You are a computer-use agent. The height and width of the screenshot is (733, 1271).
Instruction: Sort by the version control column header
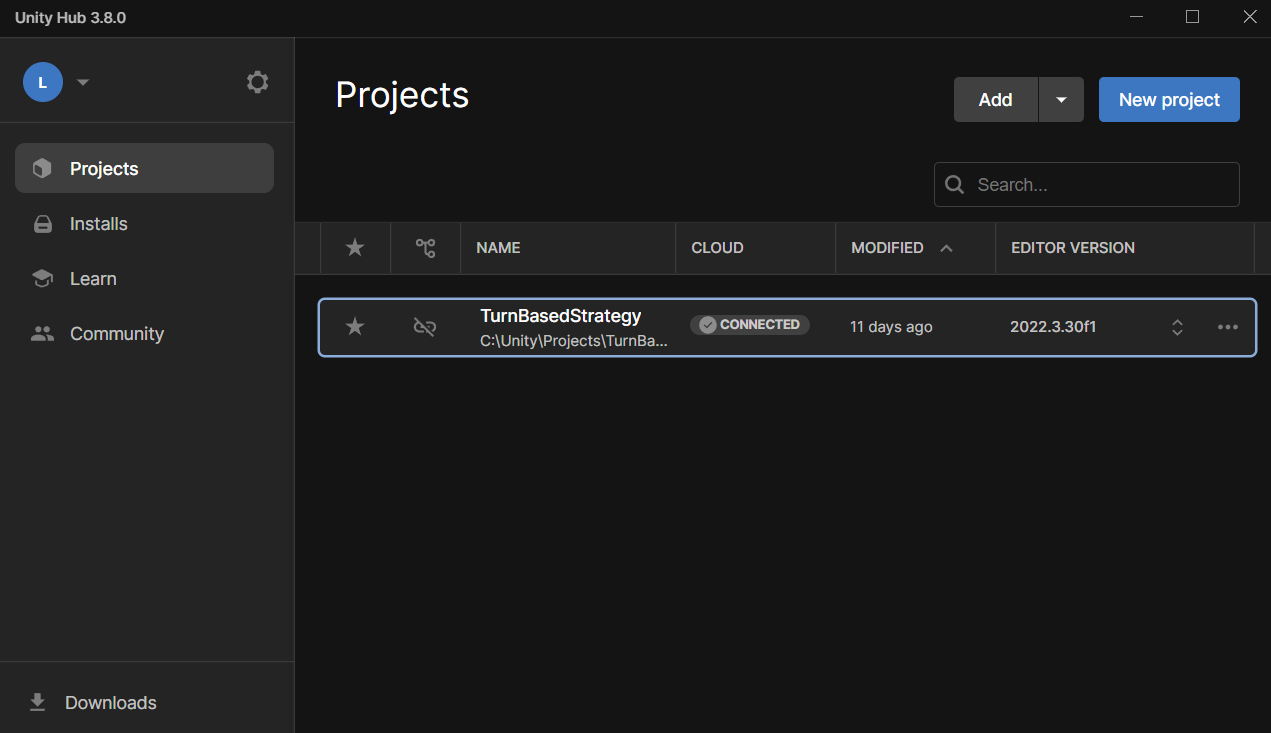(425, 248)
